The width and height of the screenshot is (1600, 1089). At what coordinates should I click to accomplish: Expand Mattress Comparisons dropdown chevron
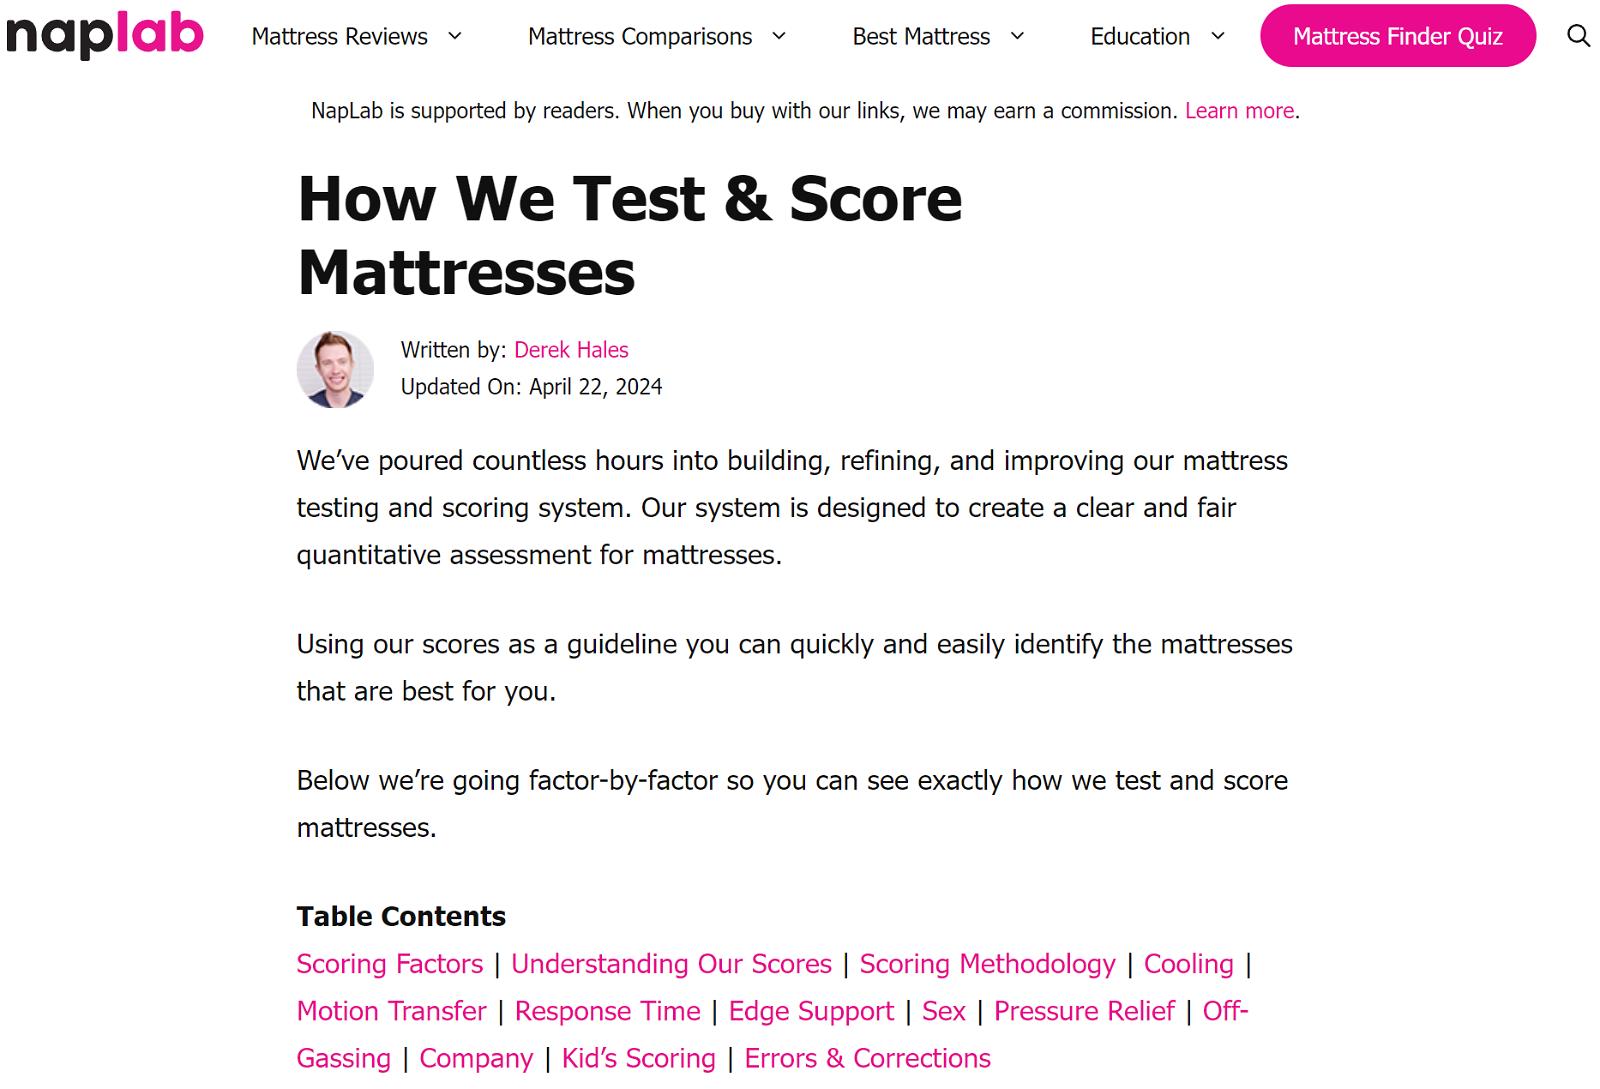click(x=779, y=36)
